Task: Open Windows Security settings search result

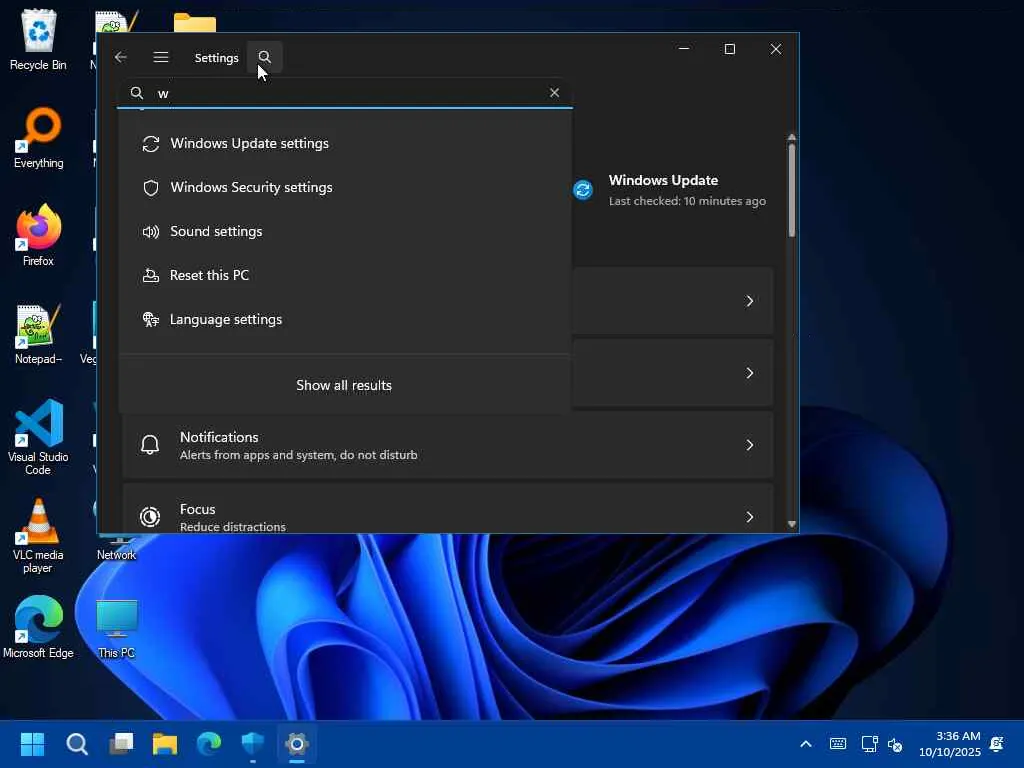Action: [345, 187]
